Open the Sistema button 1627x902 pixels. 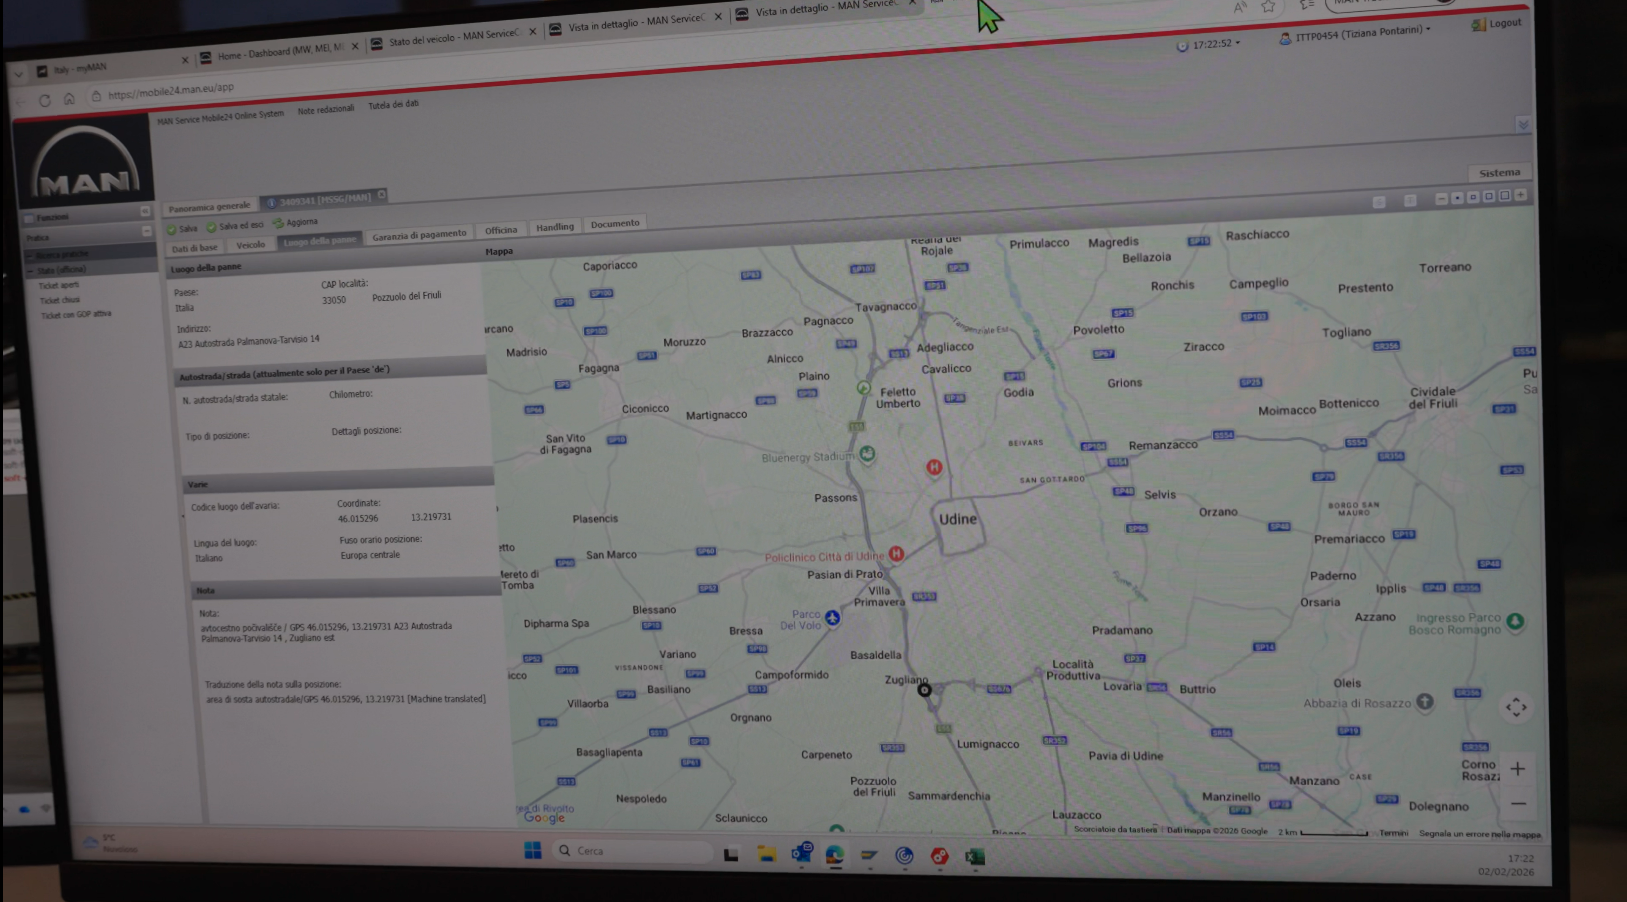pyautogui.click(x=1499, y=173)
